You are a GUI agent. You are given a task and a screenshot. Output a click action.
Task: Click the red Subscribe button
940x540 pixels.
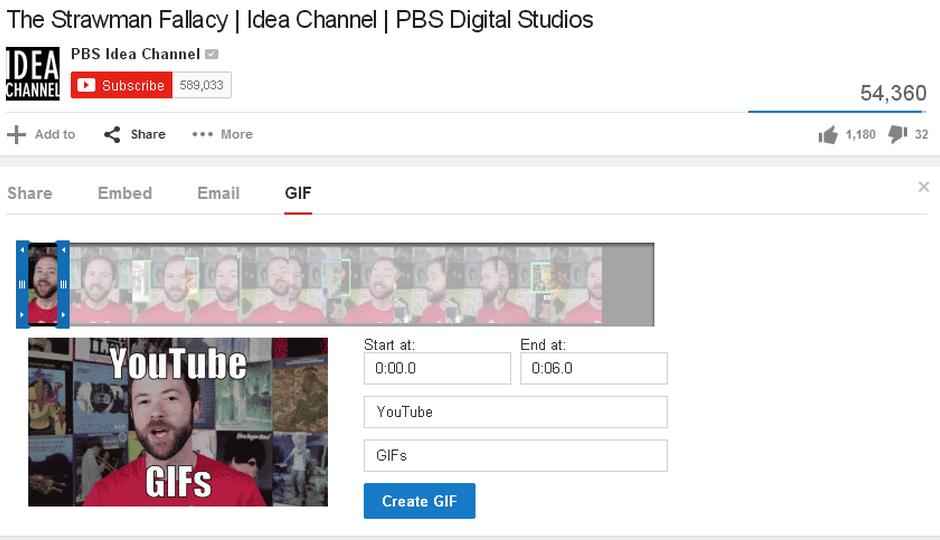pyautogui.click(x=121, y=85)
